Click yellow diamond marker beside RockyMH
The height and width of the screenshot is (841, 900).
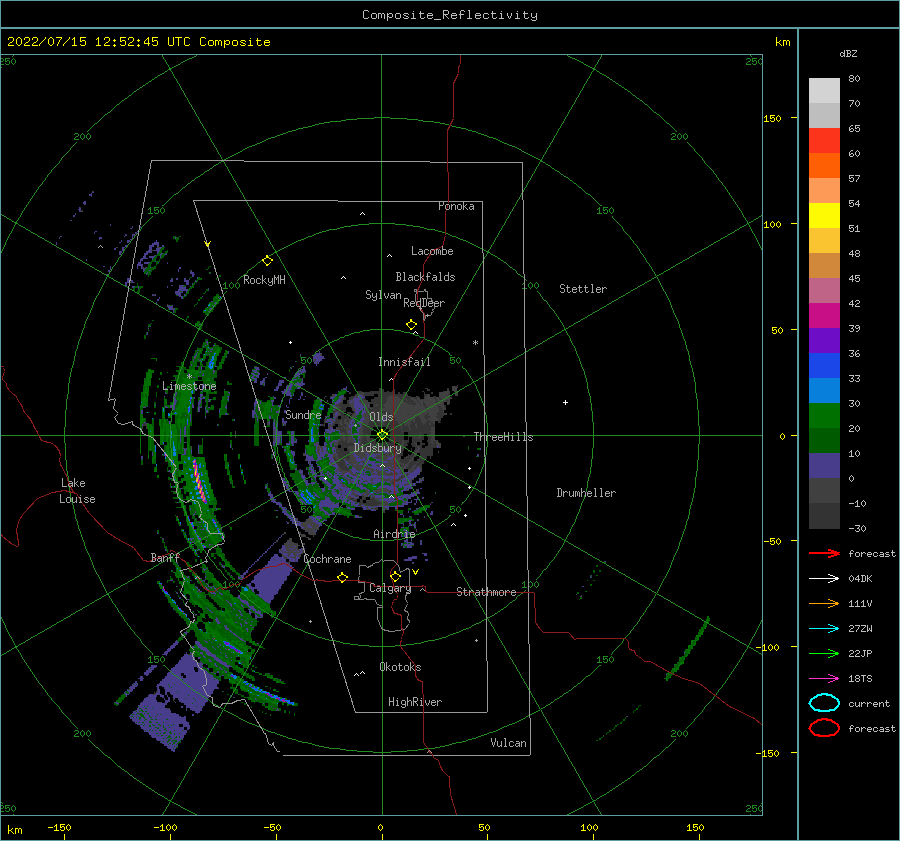click(x=267, y=261)
